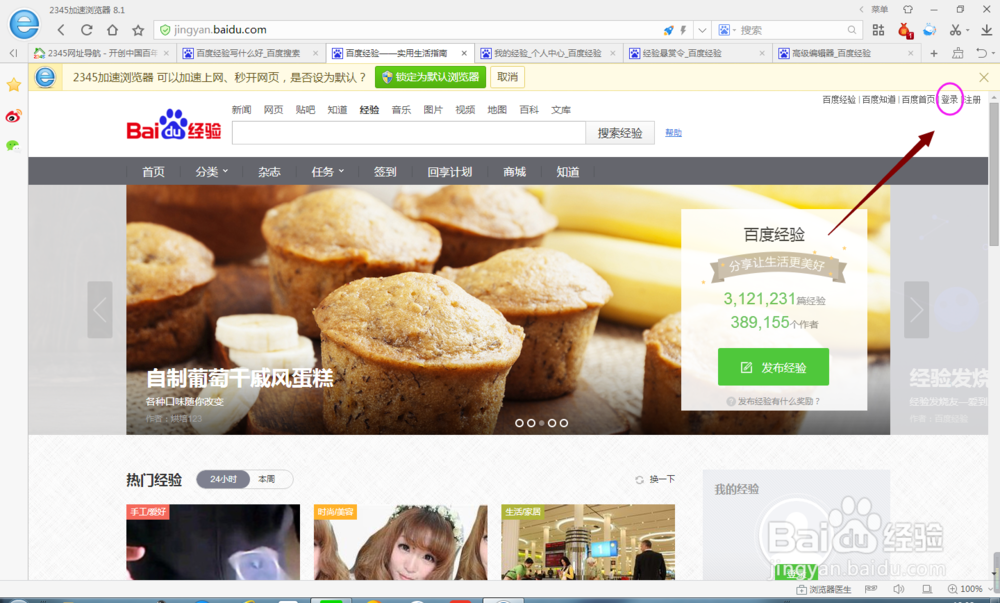Image resolution: width=1000 pixels, height=603 pixels.
Task: Open 签到 in the nav bar
Action: [385, 171]
